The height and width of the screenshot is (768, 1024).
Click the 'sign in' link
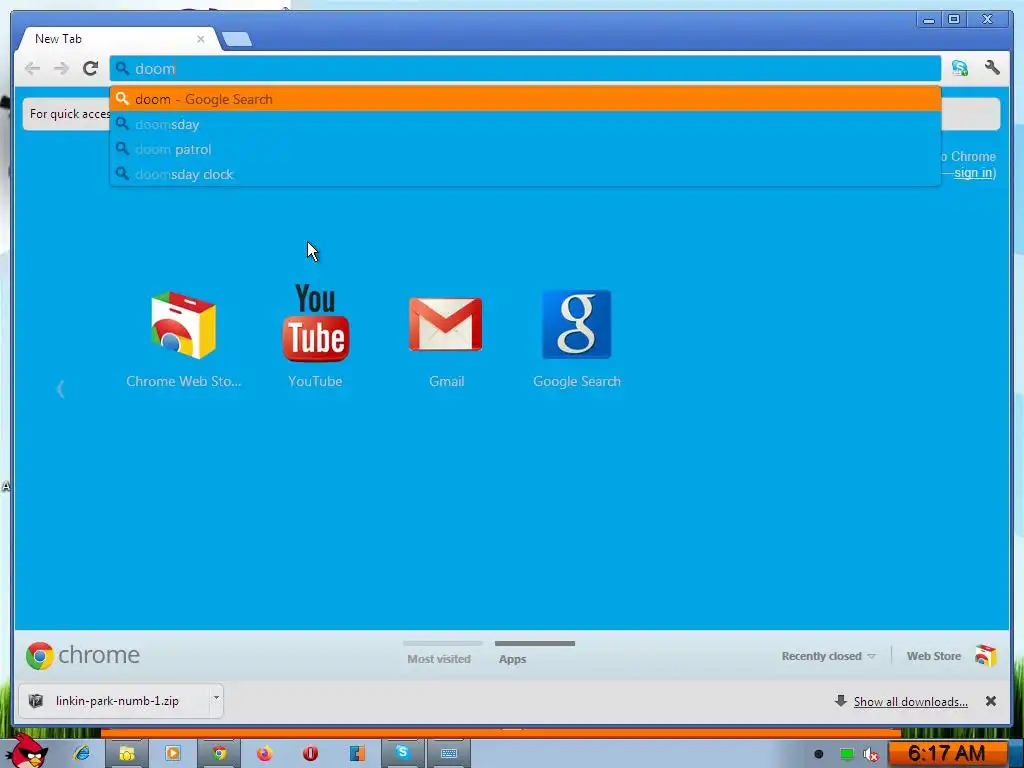(974, 172)
